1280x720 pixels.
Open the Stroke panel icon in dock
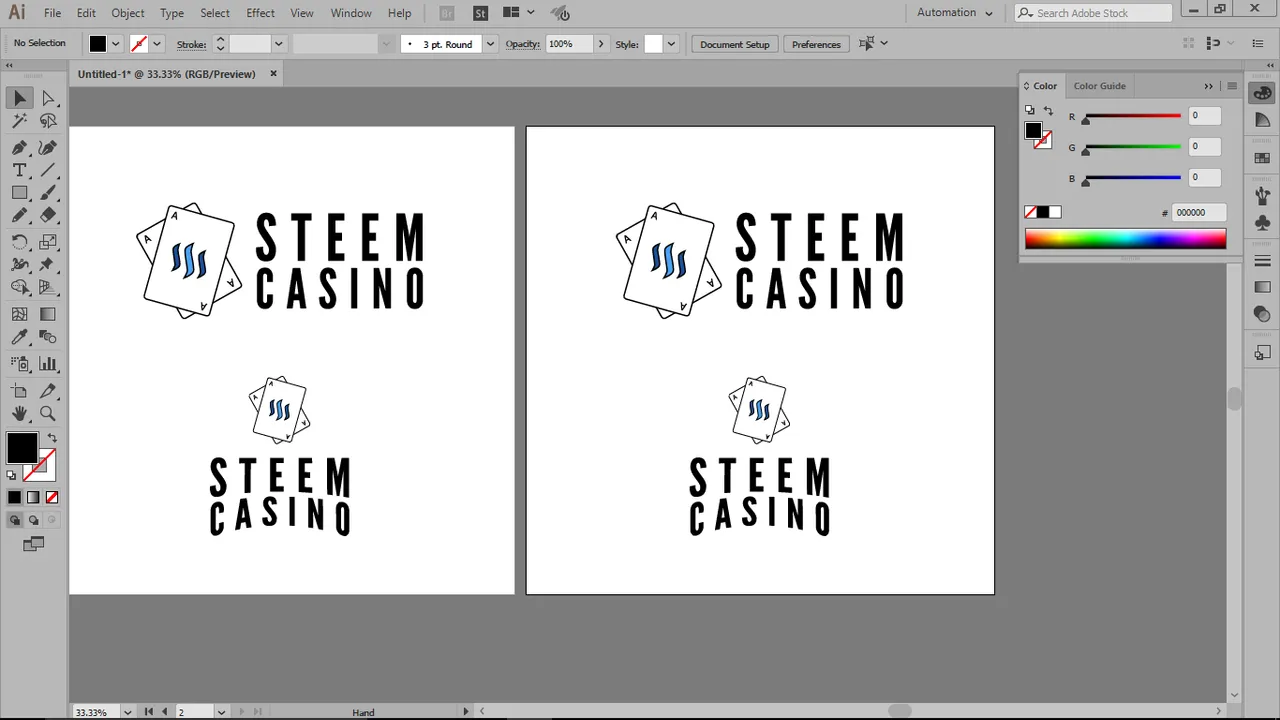click(x=1262, y=261)
